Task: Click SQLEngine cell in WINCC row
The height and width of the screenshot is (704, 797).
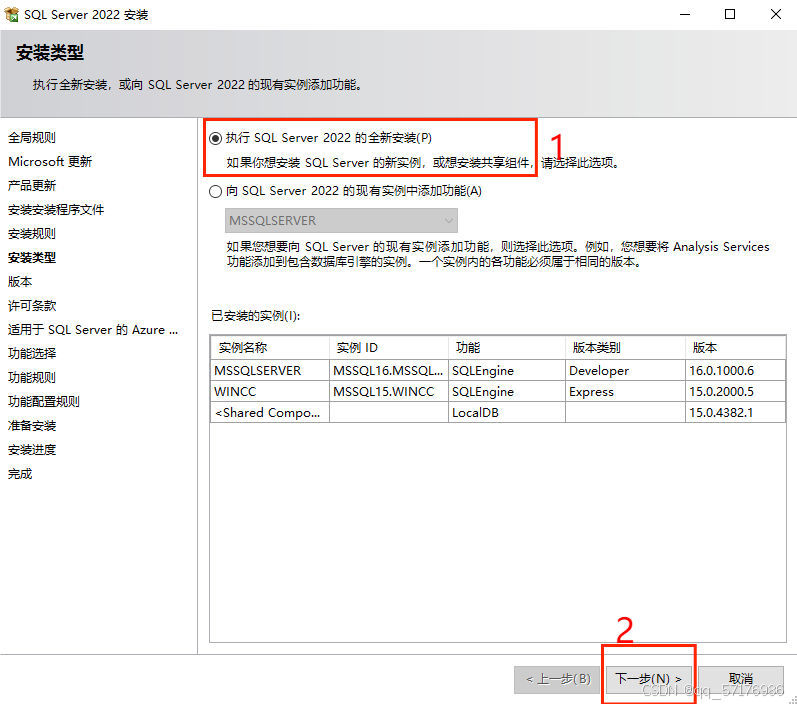Action: click(507, 391)
